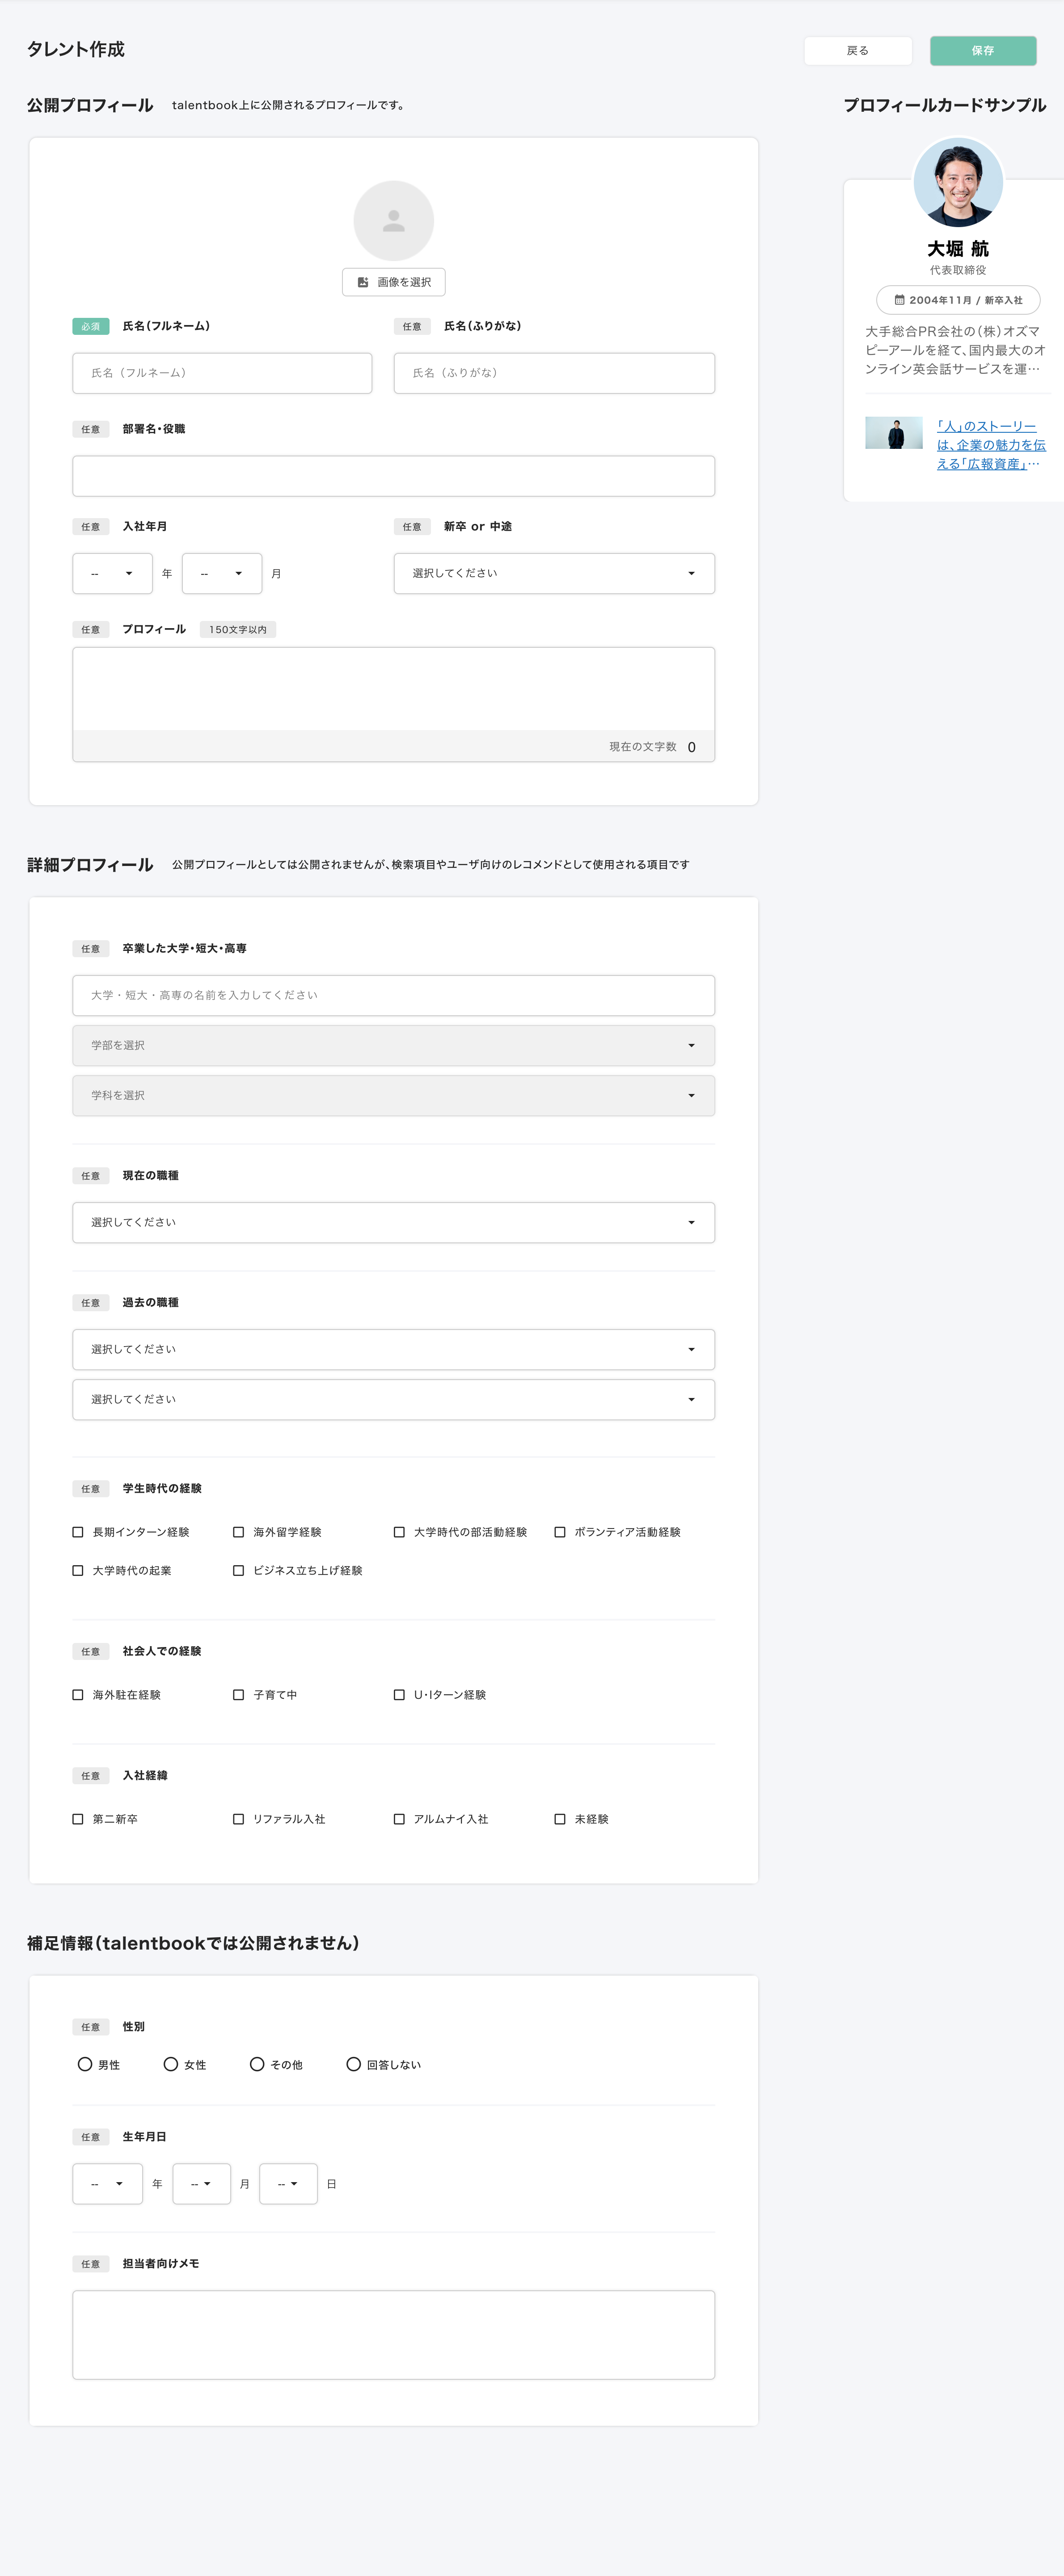This screenshot has width=1064, height=2576.
Task: Open the 学科を選択 dropdown
Action: pyautogui.click(x=394, y=1096)
